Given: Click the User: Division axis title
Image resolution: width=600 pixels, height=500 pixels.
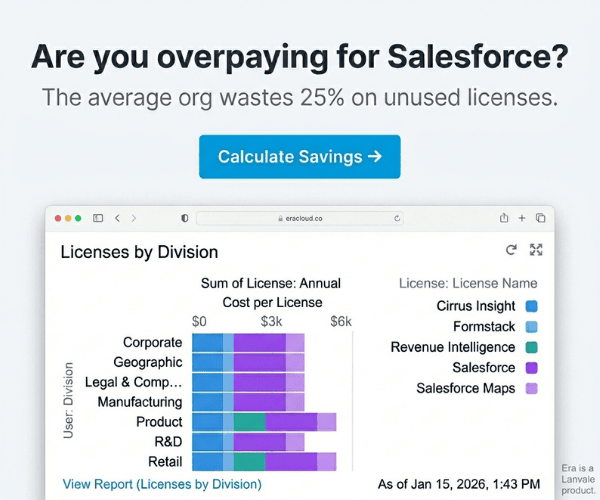Looking at the screenshot, I should pyautogui.click(x=68, y=400).
